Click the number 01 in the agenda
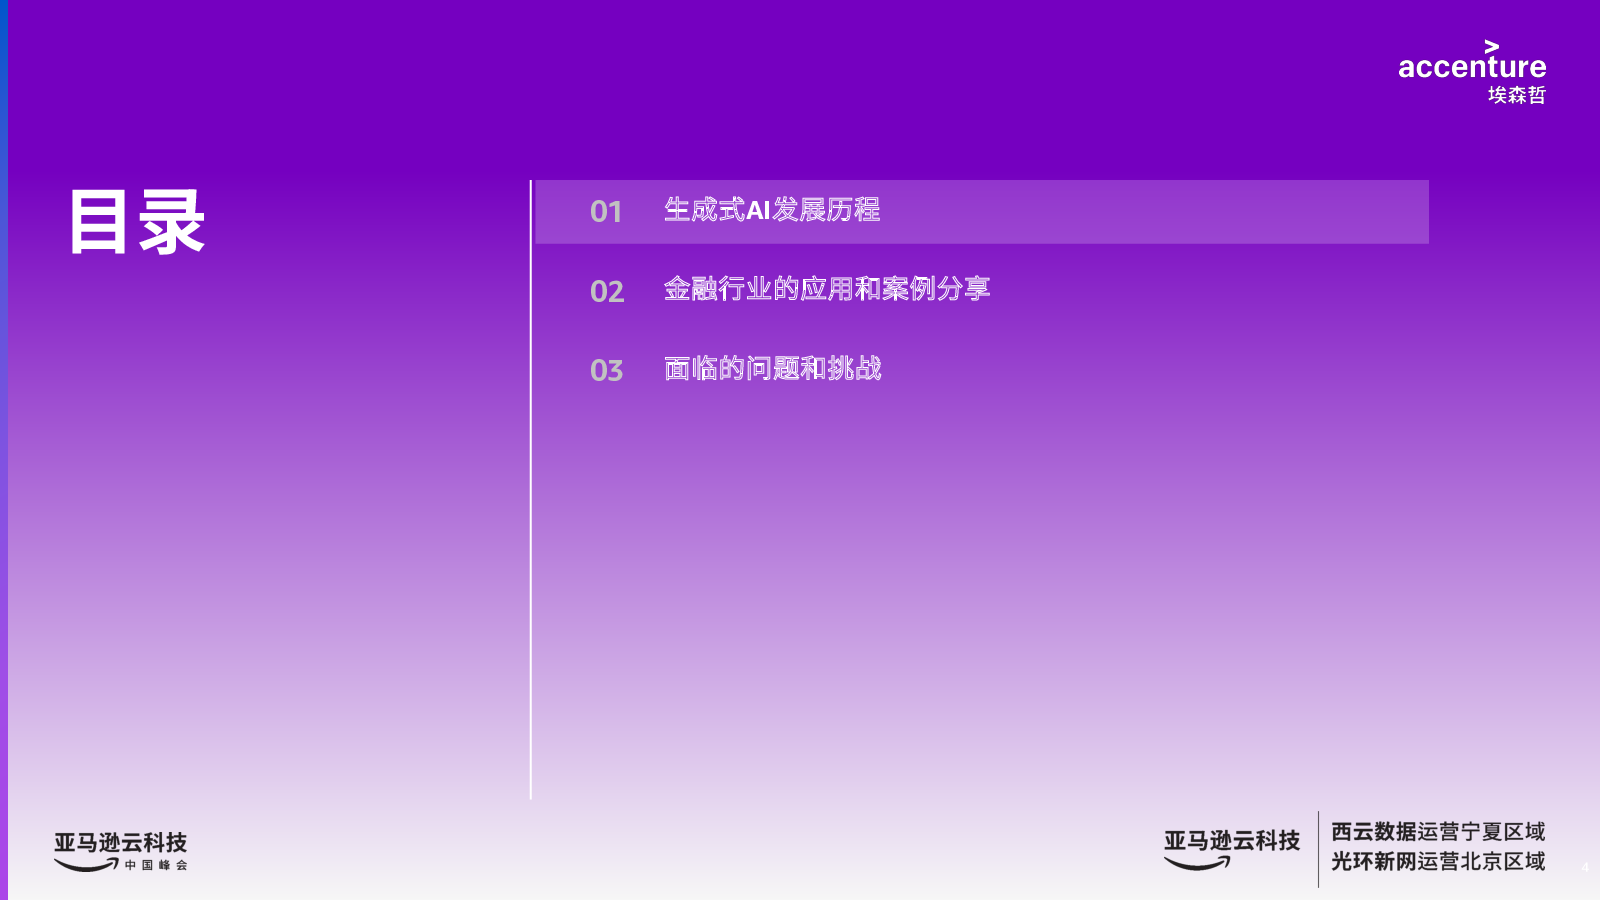This screenshot has width=1600, height=900. (x=606, y=212)
